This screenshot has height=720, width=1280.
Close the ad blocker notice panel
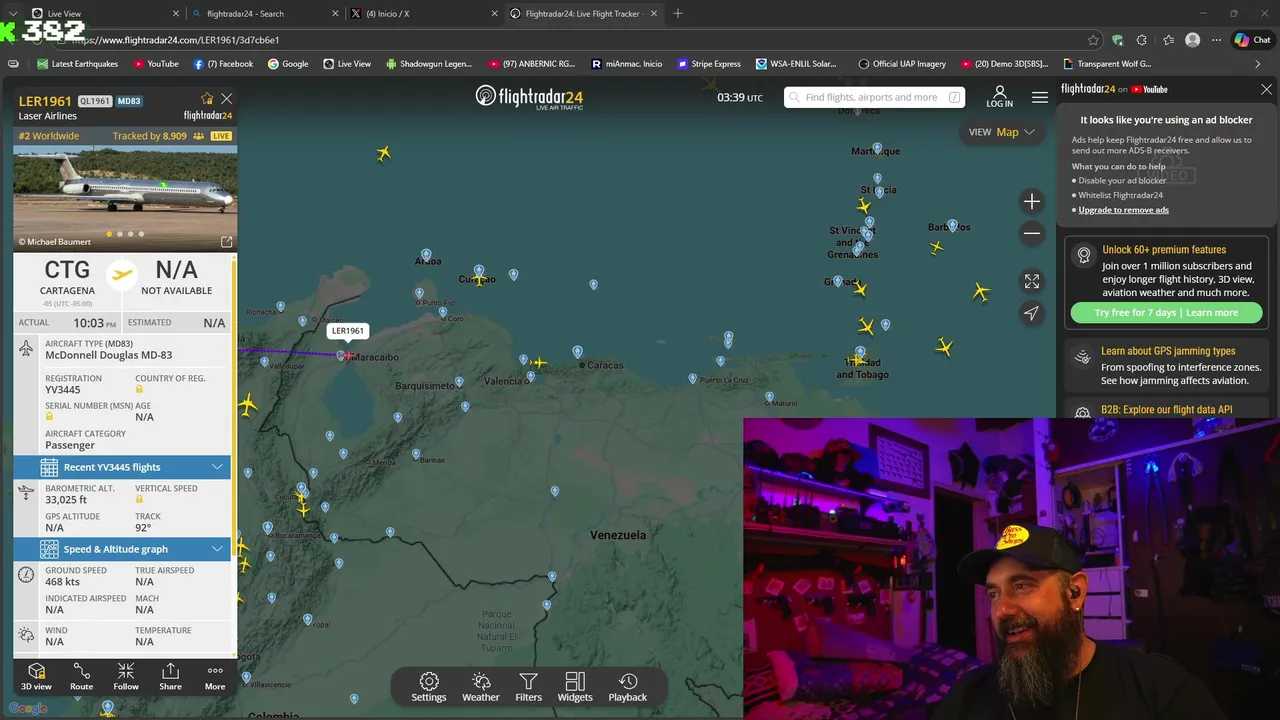point(1266,89)
